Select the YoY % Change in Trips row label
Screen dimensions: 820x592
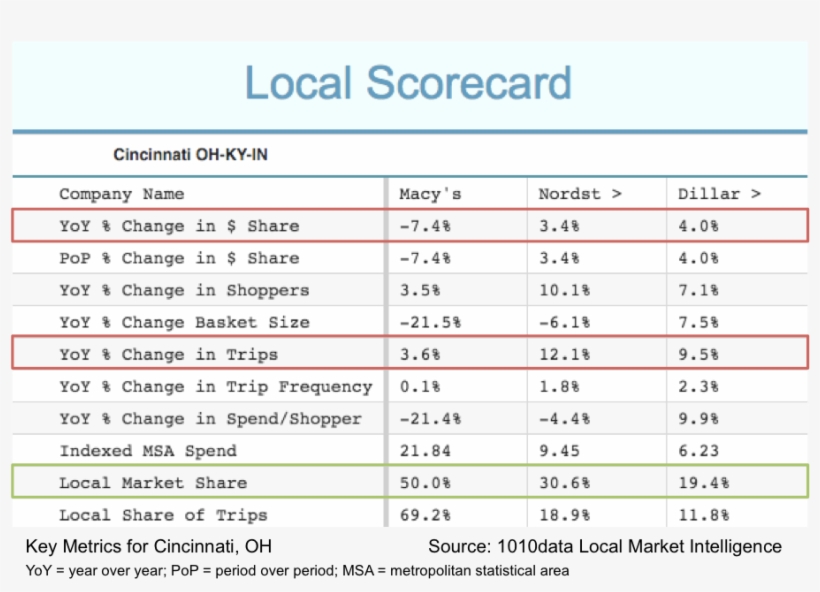168,354
